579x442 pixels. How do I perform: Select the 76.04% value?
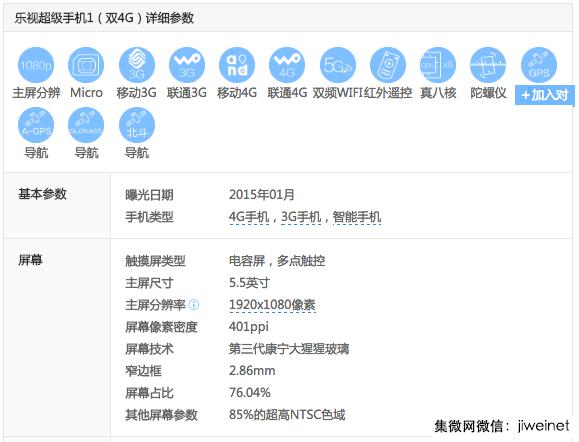point(250,393)
